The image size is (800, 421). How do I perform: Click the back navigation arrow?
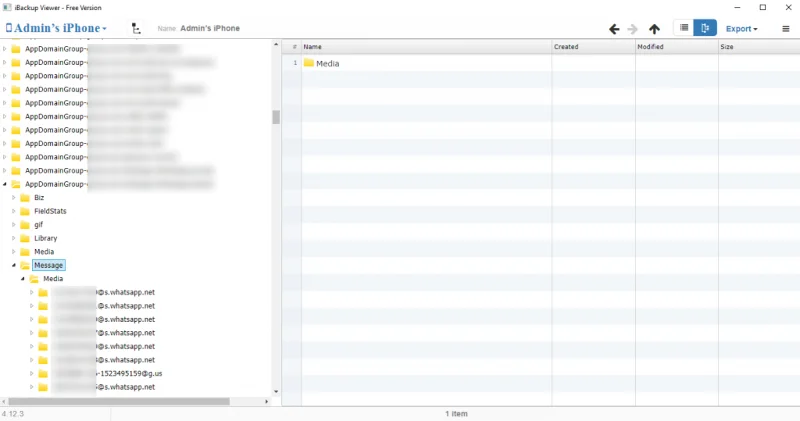click(x=614, y=29)
